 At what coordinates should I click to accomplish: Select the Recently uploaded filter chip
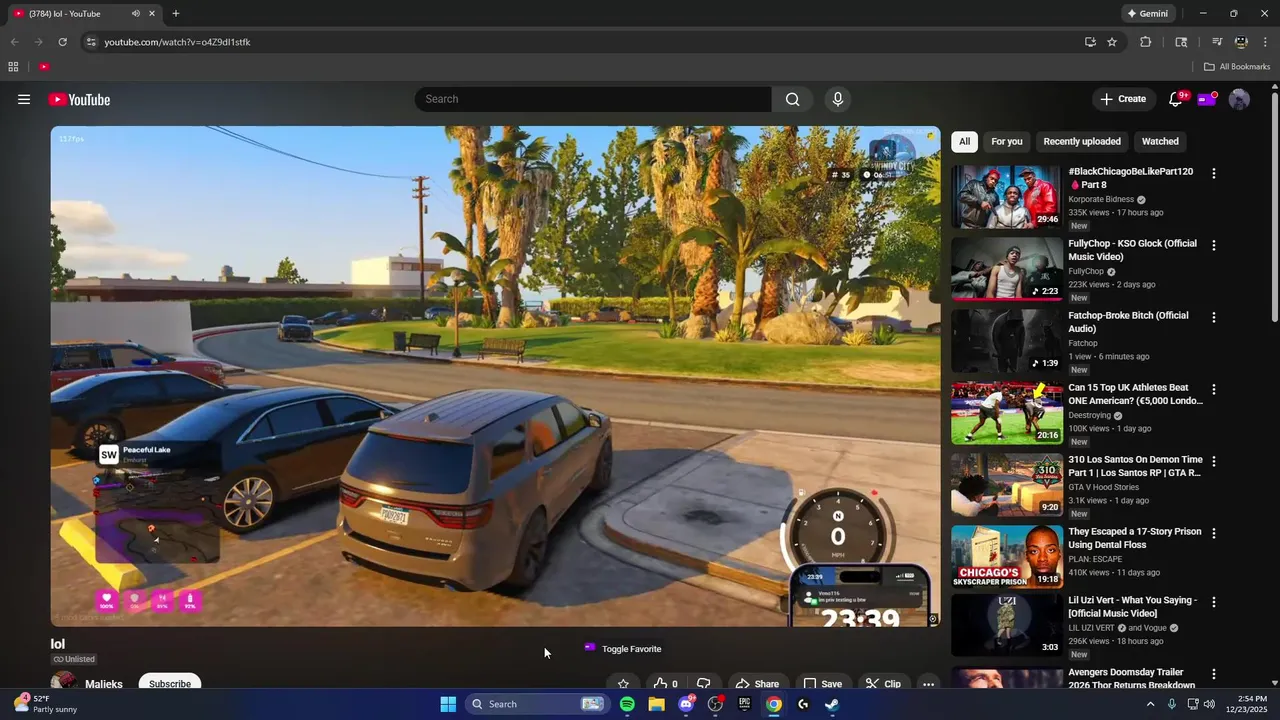tap(1082, 141)
